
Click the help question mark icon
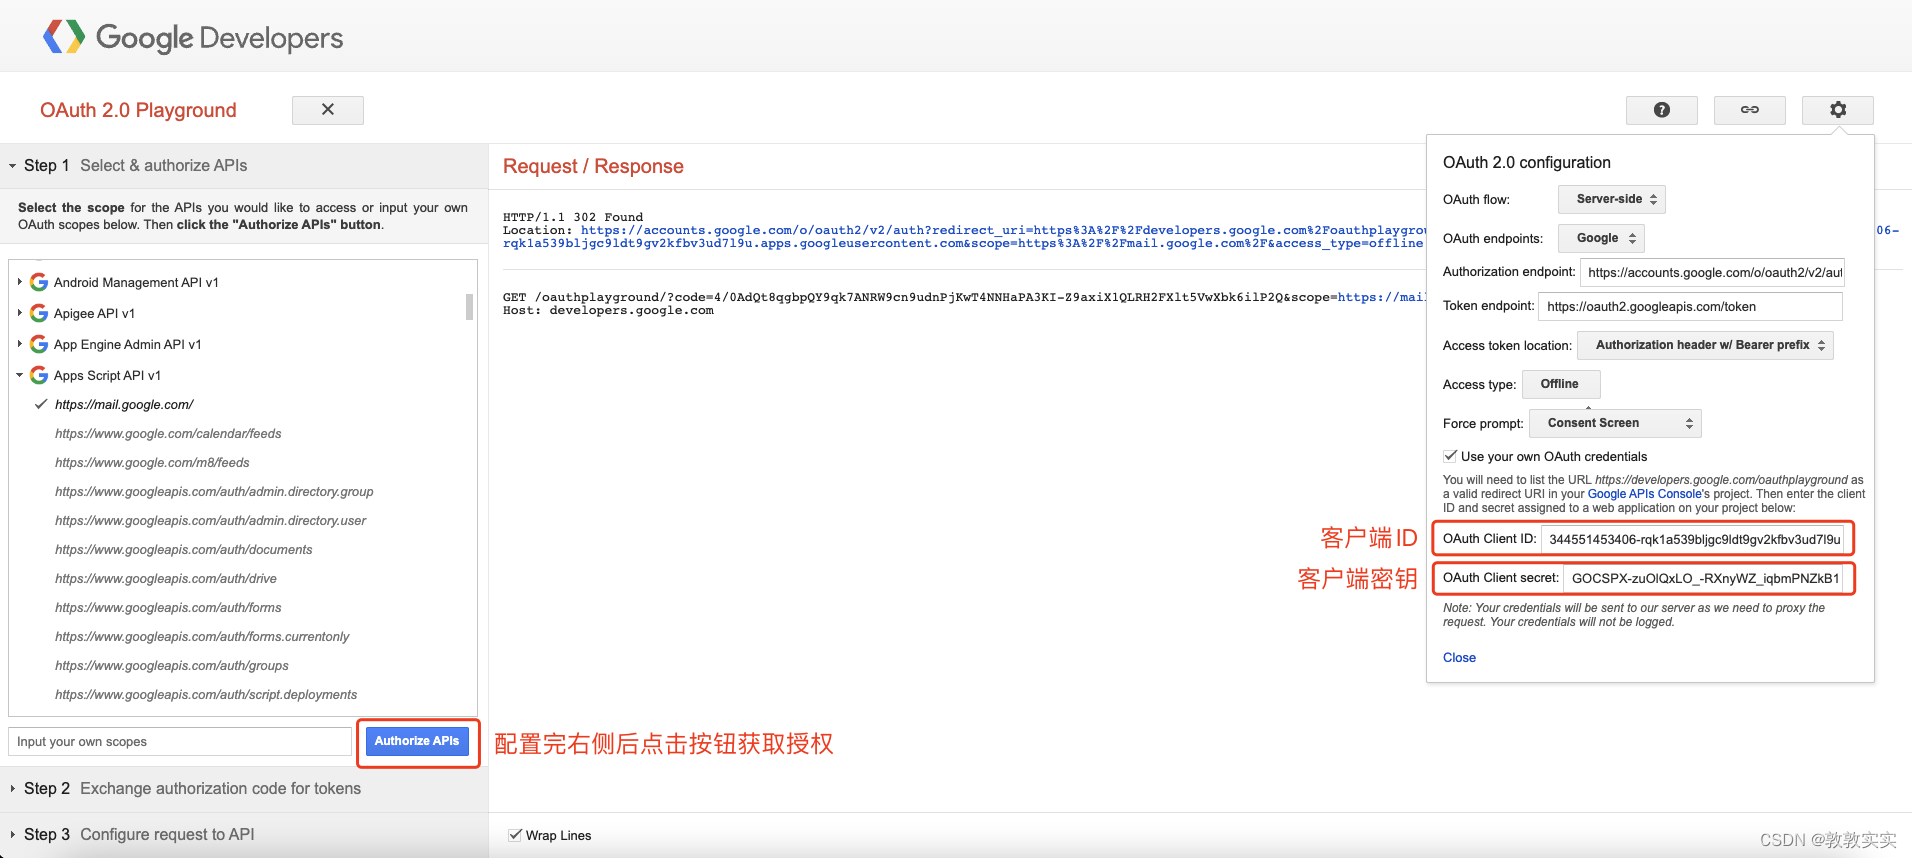tap(1661, 110)
